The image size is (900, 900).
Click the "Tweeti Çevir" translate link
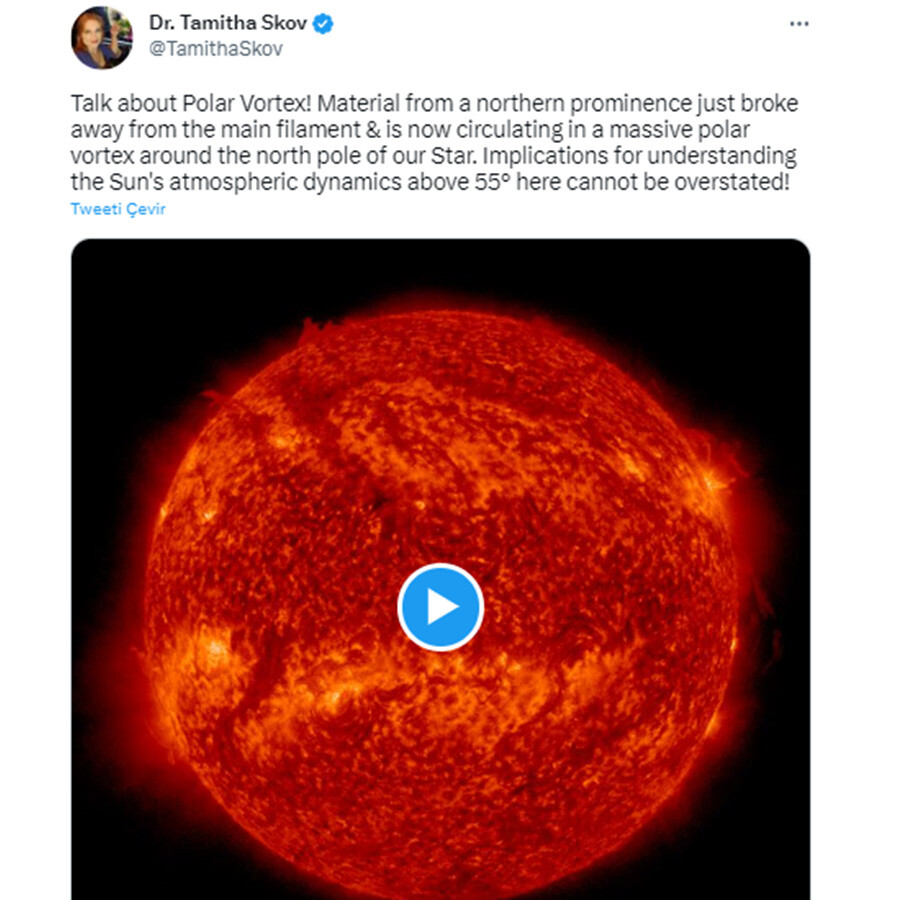coord(118,209)
